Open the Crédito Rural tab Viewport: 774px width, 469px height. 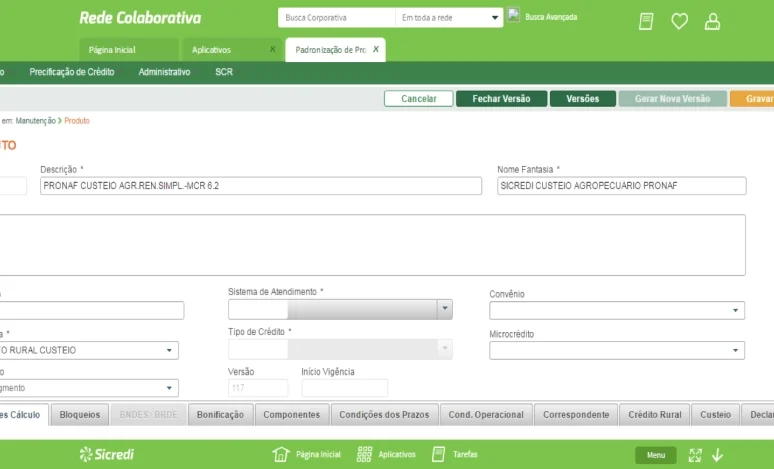click(655, 415)
